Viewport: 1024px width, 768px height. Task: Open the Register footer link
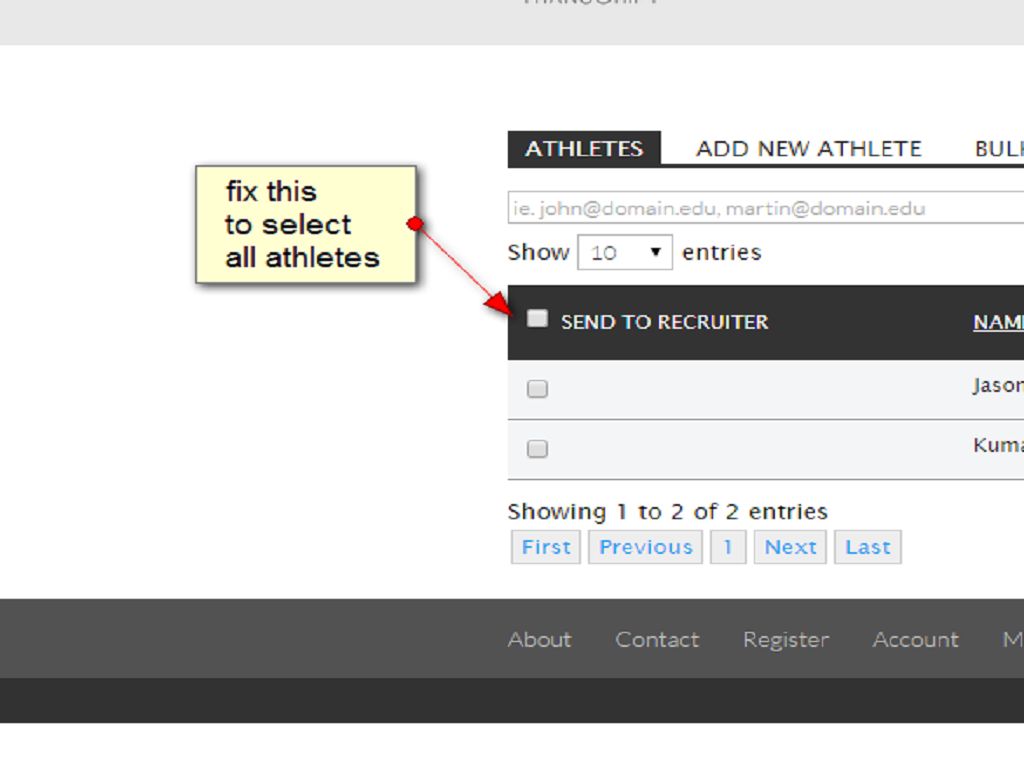tap(786, 640)
